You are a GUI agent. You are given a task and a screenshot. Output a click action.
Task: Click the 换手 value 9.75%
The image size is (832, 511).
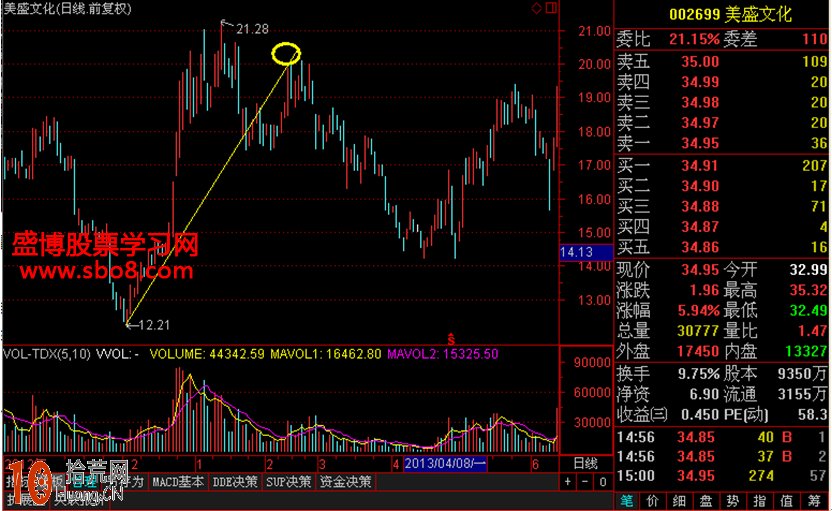click(698, 374)
